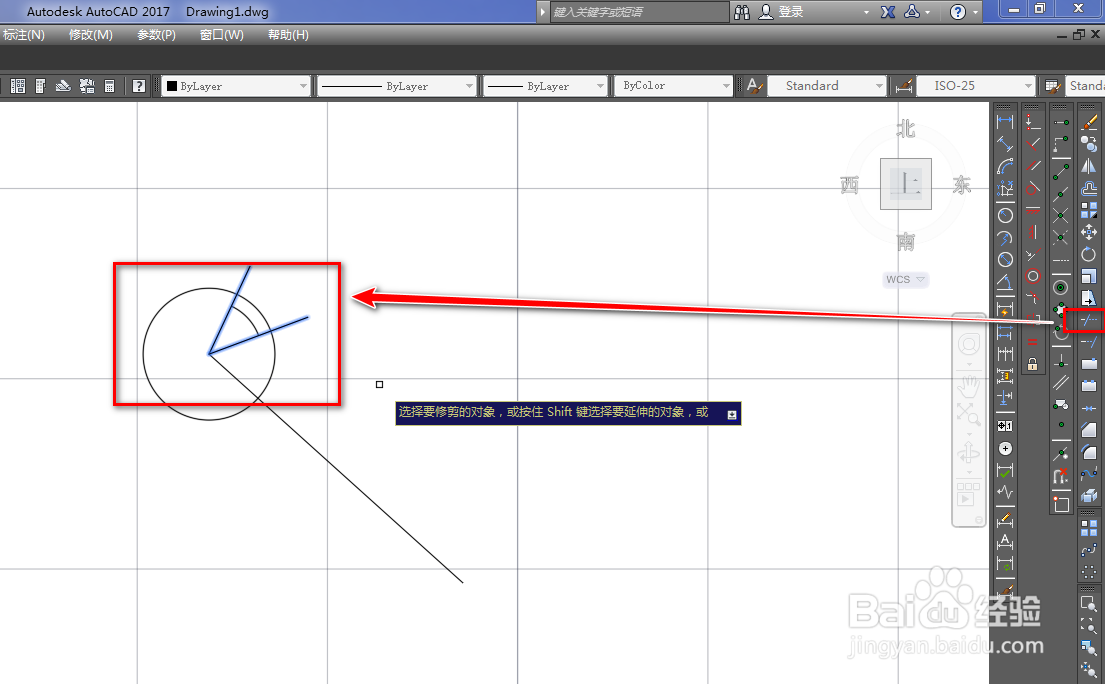
Task: Select the Angular dimension tool
Action: (1005, 282)
